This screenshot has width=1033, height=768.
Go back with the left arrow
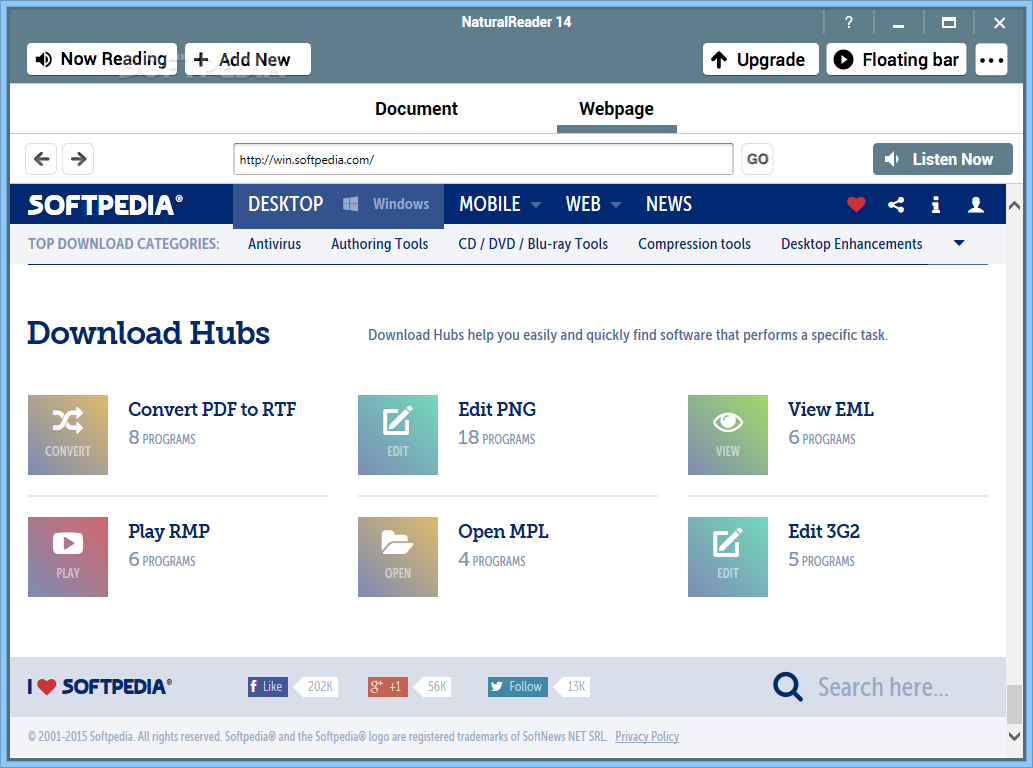pyautogui.click(x=42, y=159)
